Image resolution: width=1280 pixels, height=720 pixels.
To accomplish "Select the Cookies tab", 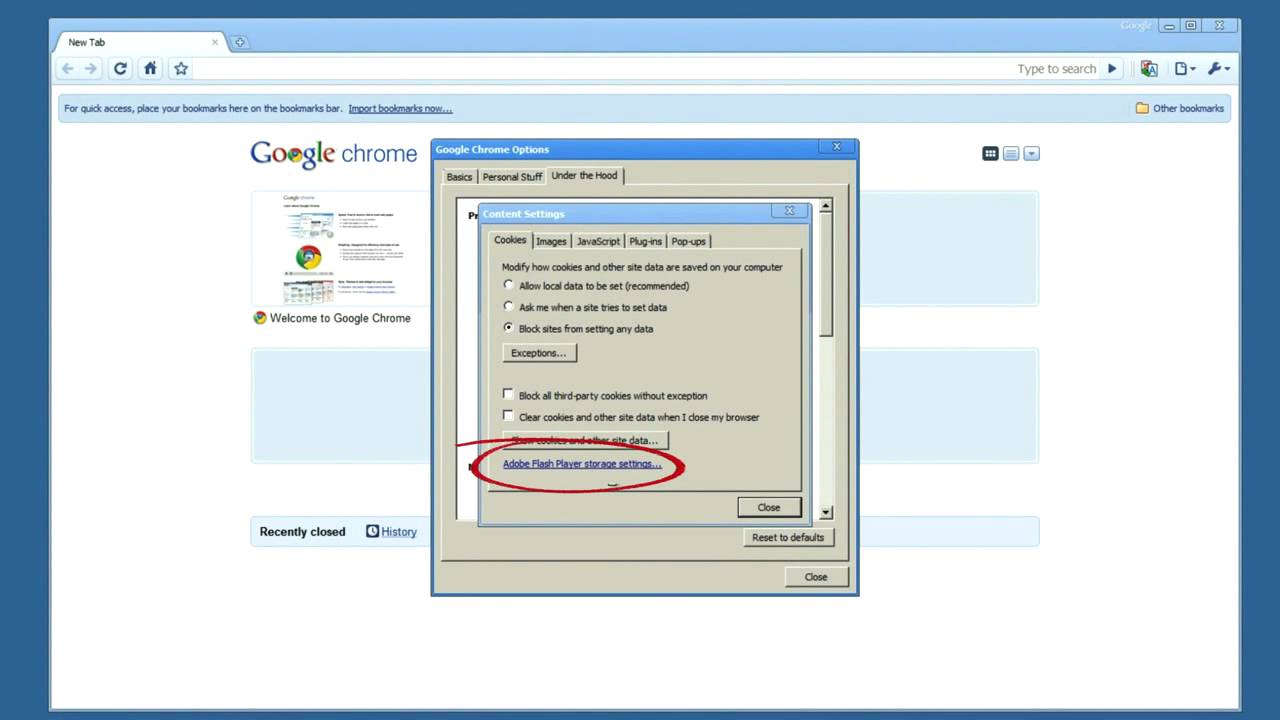I will 510,240.
